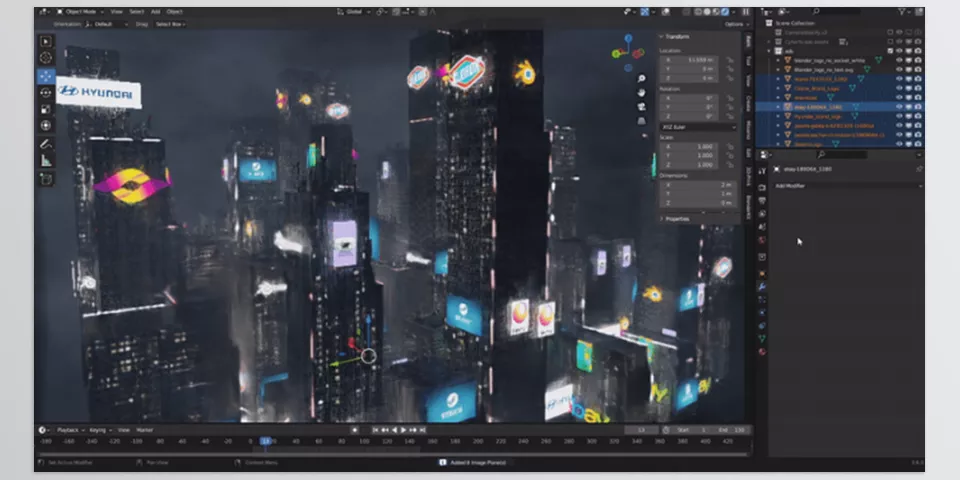Screen dimensions: 960x480
Task: Hide Blender_logo_no_text.svg eye icon
Action: (899, 69)
